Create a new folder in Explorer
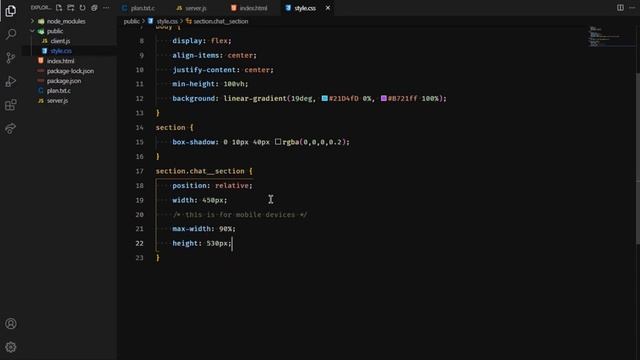The width and height of the screenshot is (640, 360). pos(71,8)
